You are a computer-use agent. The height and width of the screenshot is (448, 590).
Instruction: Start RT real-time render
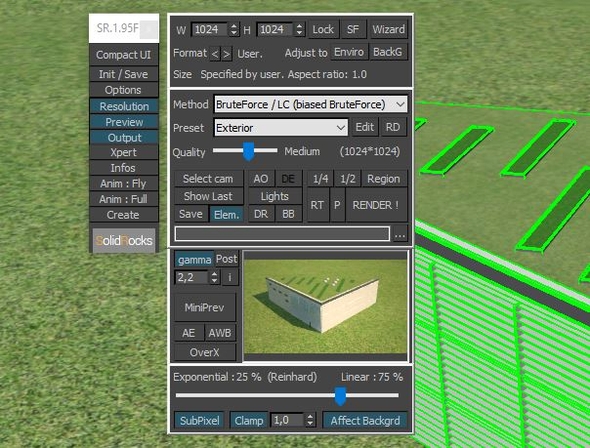[317, 205]
